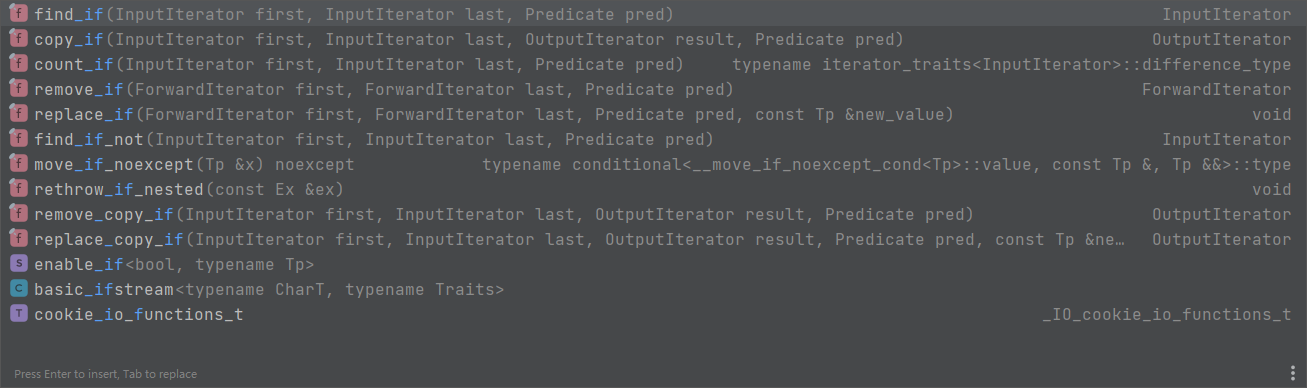Select the remove_if completion suggestion
The image size is (1307, 388).
653,90
